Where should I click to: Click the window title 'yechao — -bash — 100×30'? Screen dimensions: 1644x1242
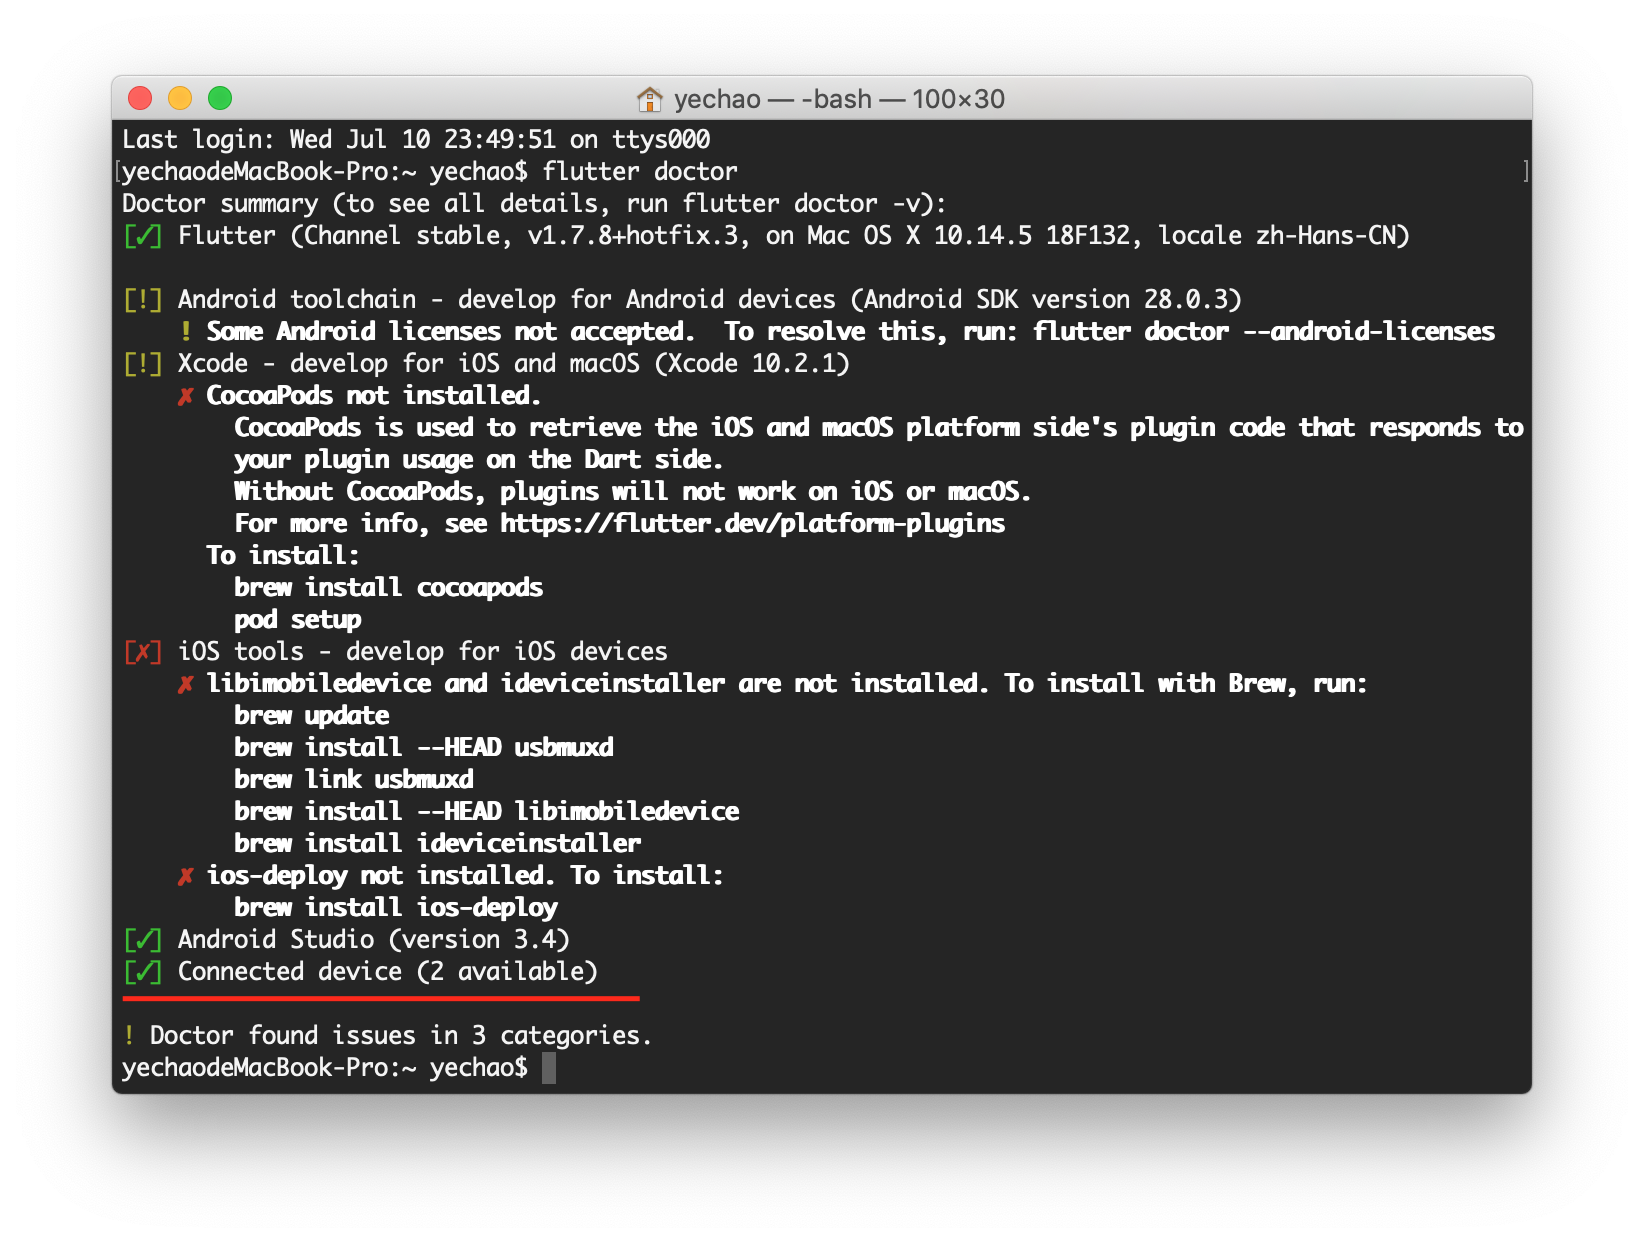[x=839, y=99]
